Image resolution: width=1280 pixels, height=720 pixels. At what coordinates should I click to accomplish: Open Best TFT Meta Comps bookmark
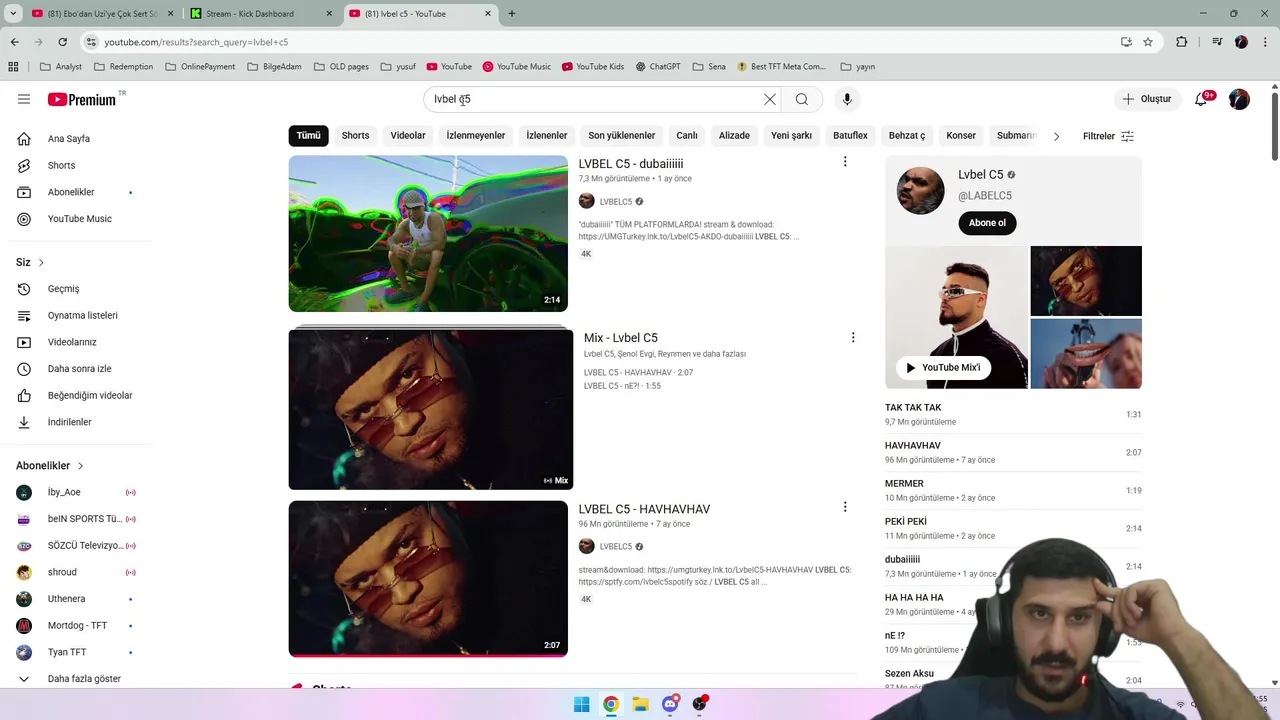point(781,67)
